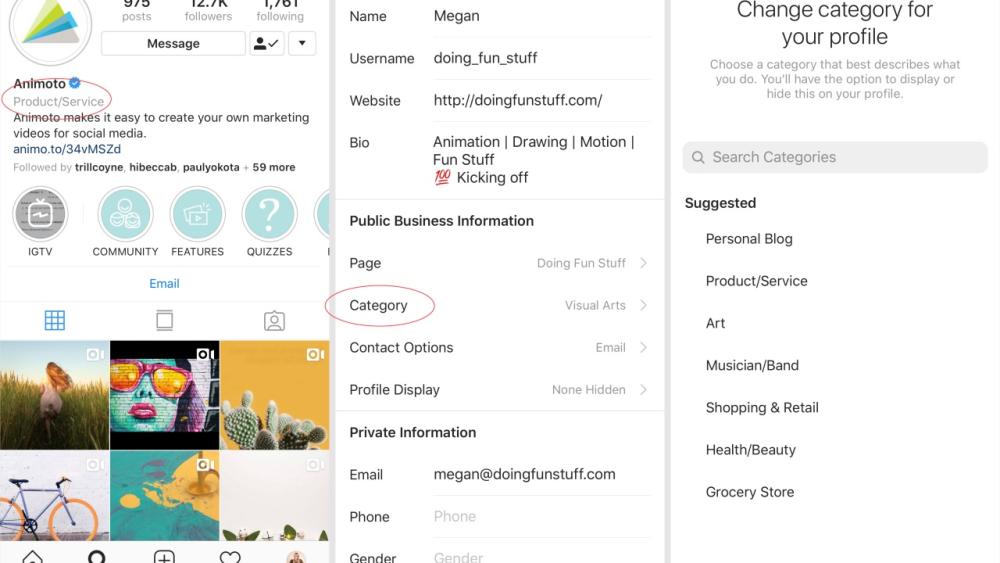Open the IGTV story highlight
This screenshot has width=1000, height=563.
tap(40, 215)
